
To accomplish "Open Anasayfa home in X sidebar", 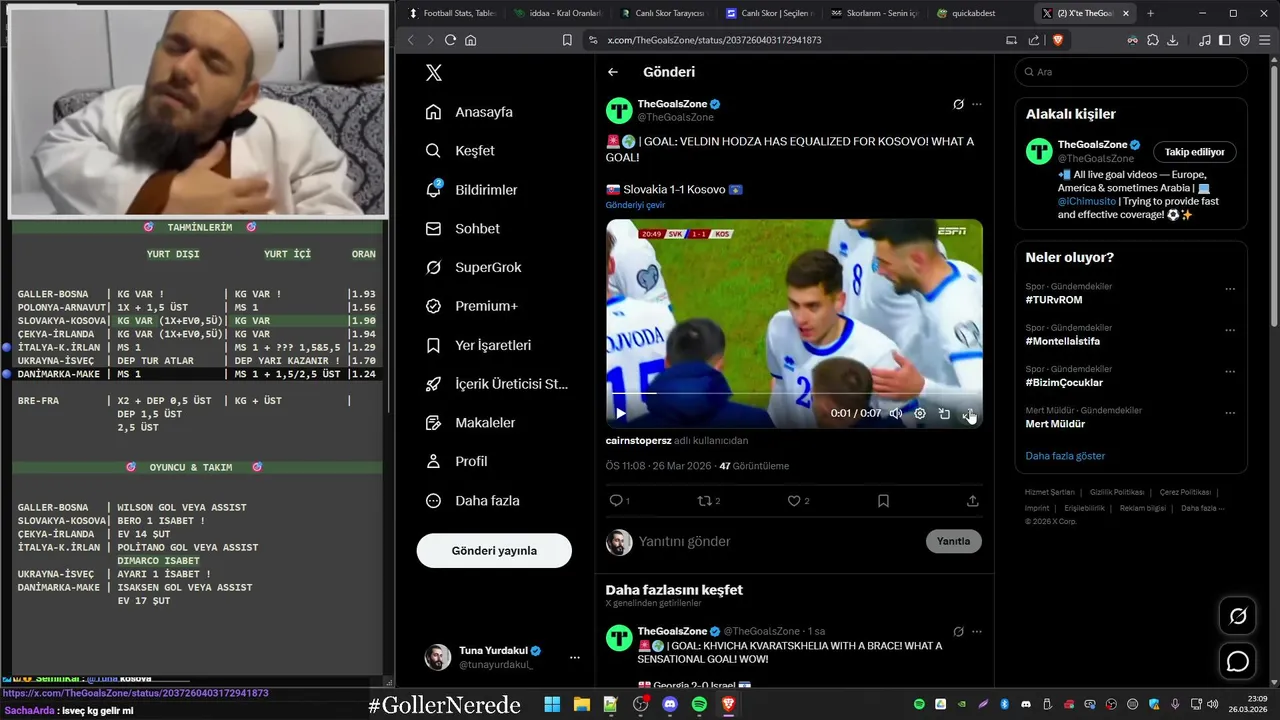I will coord(469,112).
